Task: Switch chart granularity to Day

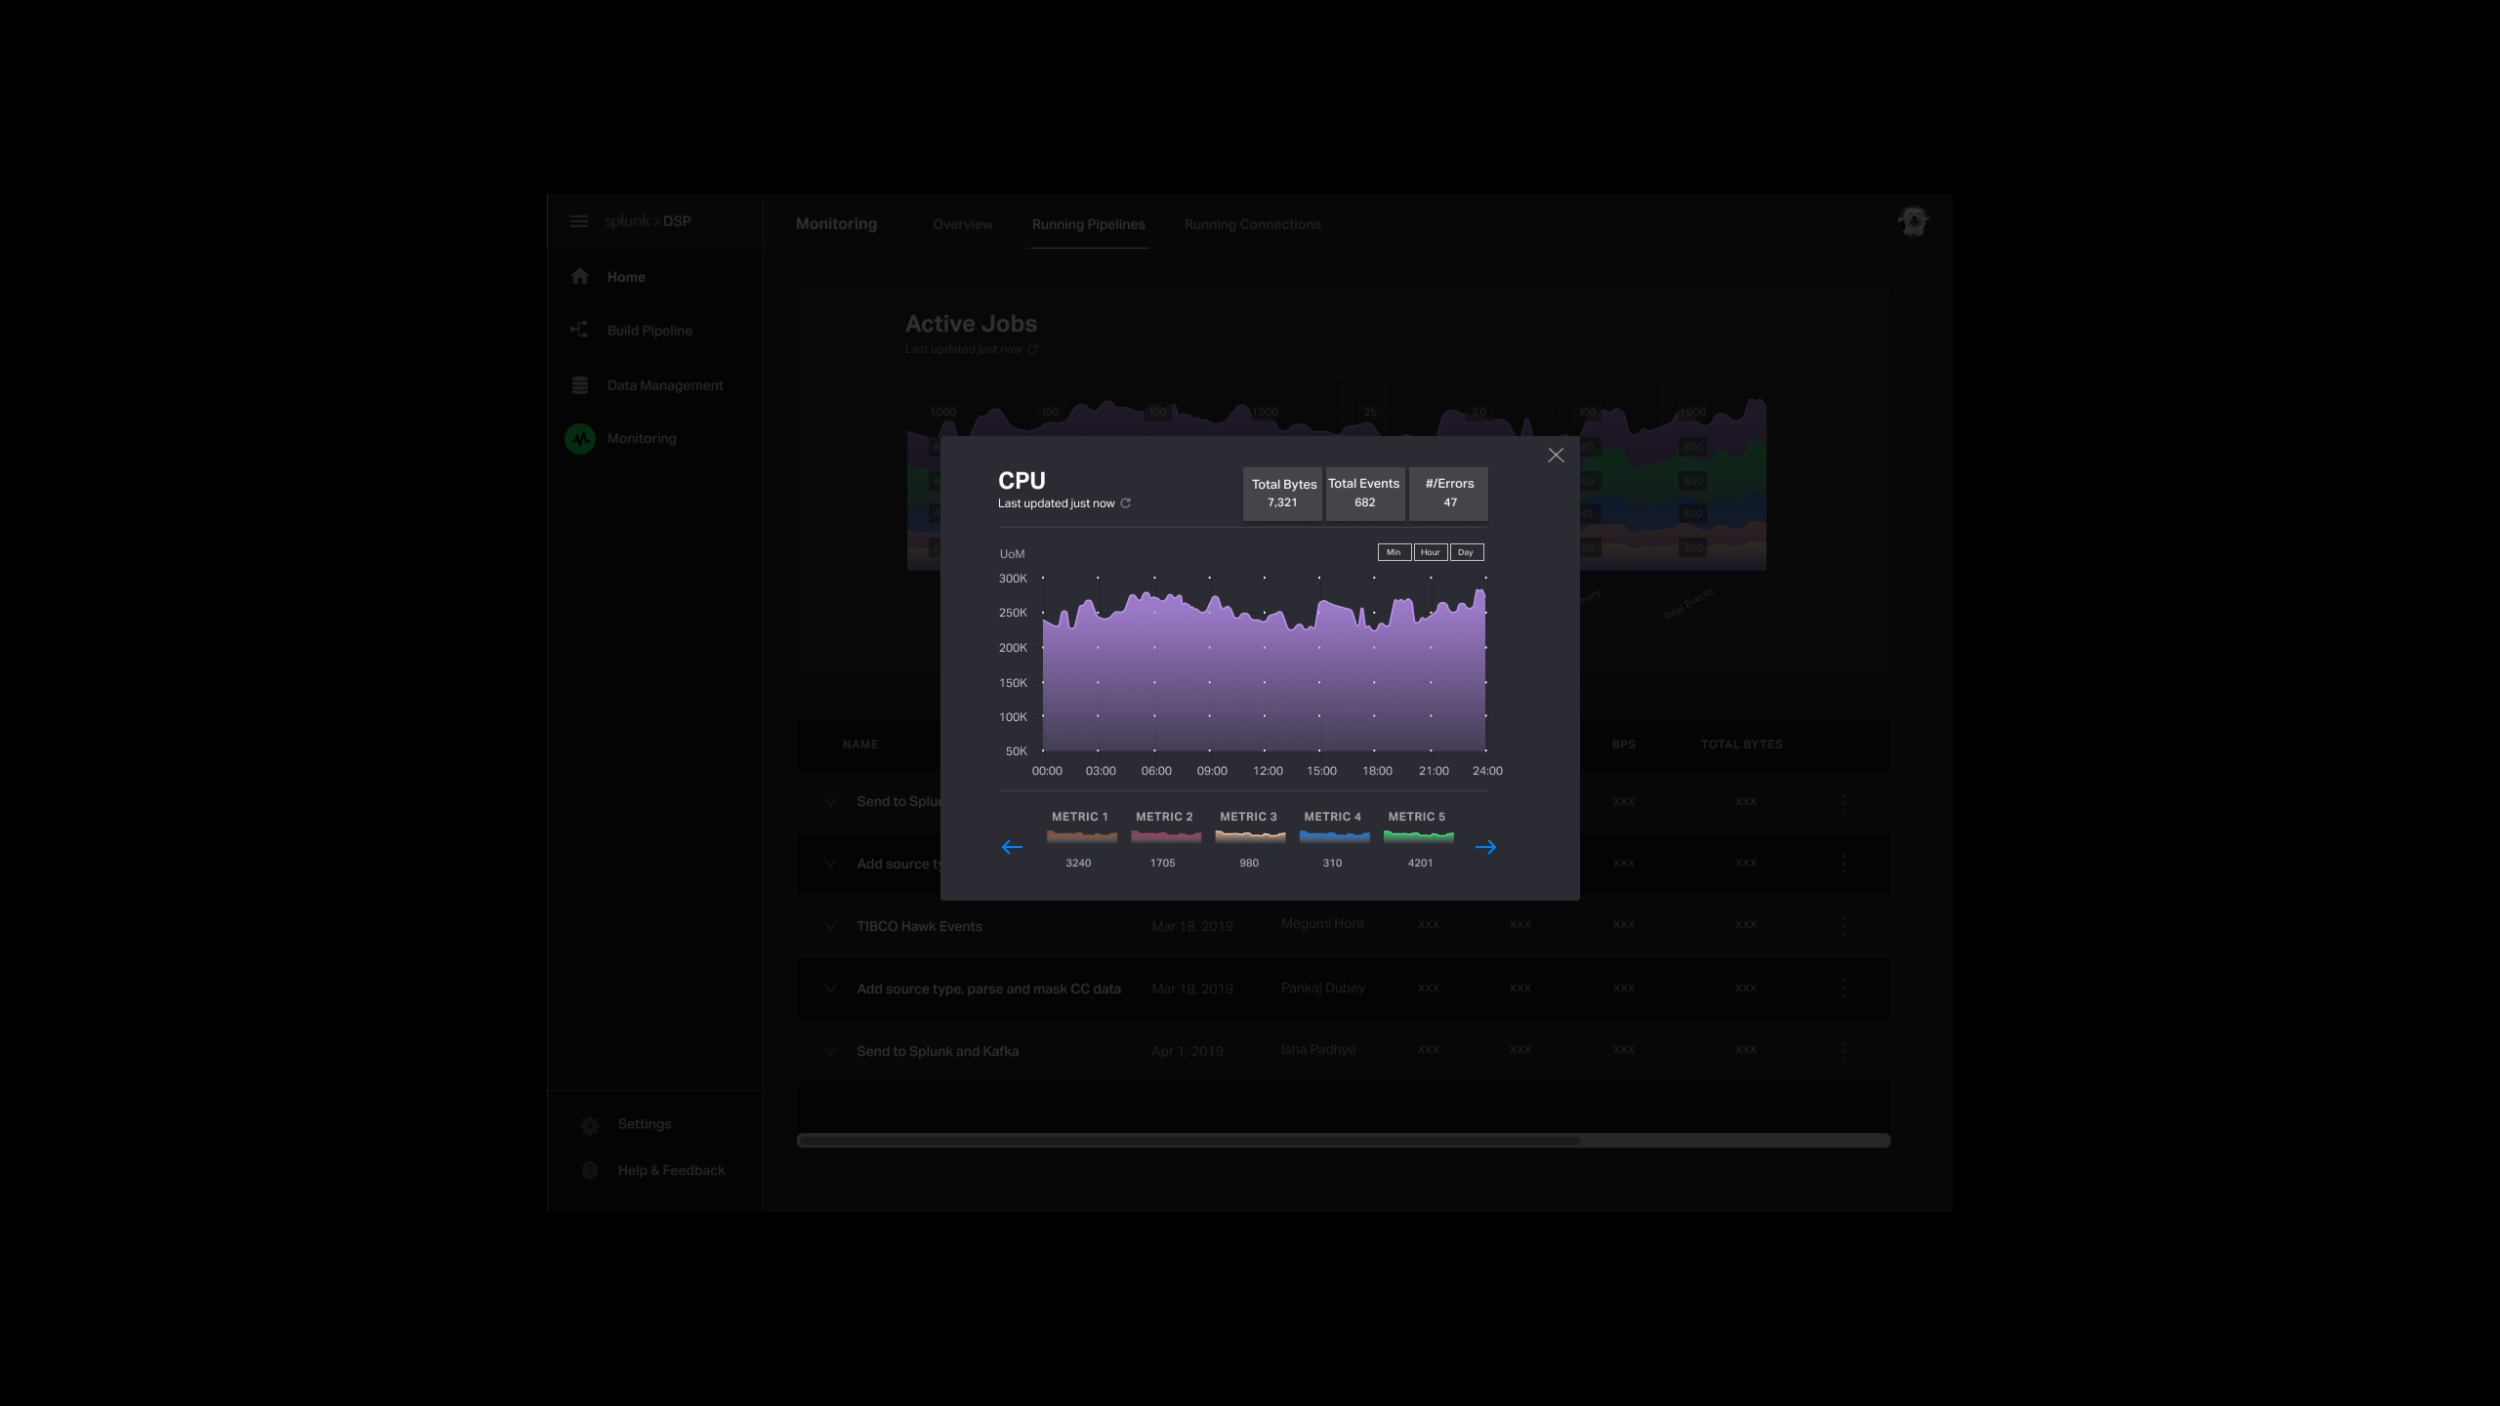Action: click(1466, 552)
